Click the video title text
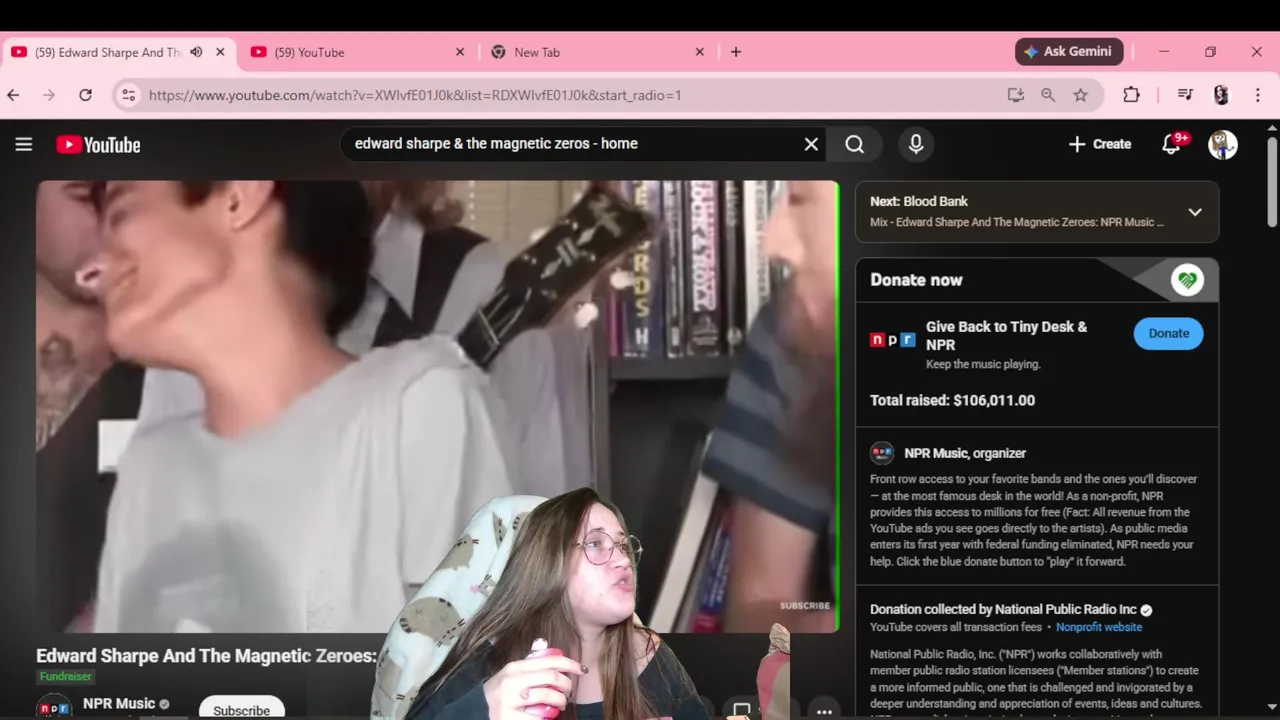 coord(206,656)
